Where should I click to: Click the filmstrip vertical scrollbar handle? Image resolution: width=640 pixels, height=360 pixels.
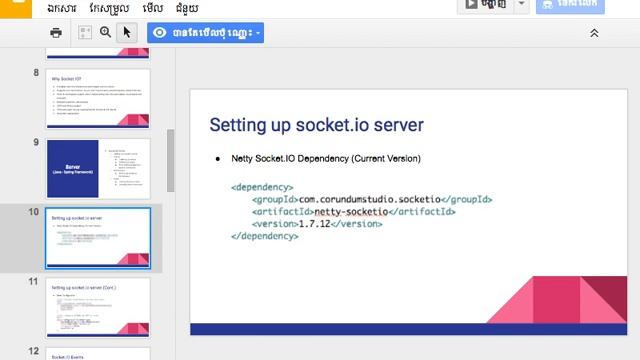pyautogui.click(x=171, y=160)
